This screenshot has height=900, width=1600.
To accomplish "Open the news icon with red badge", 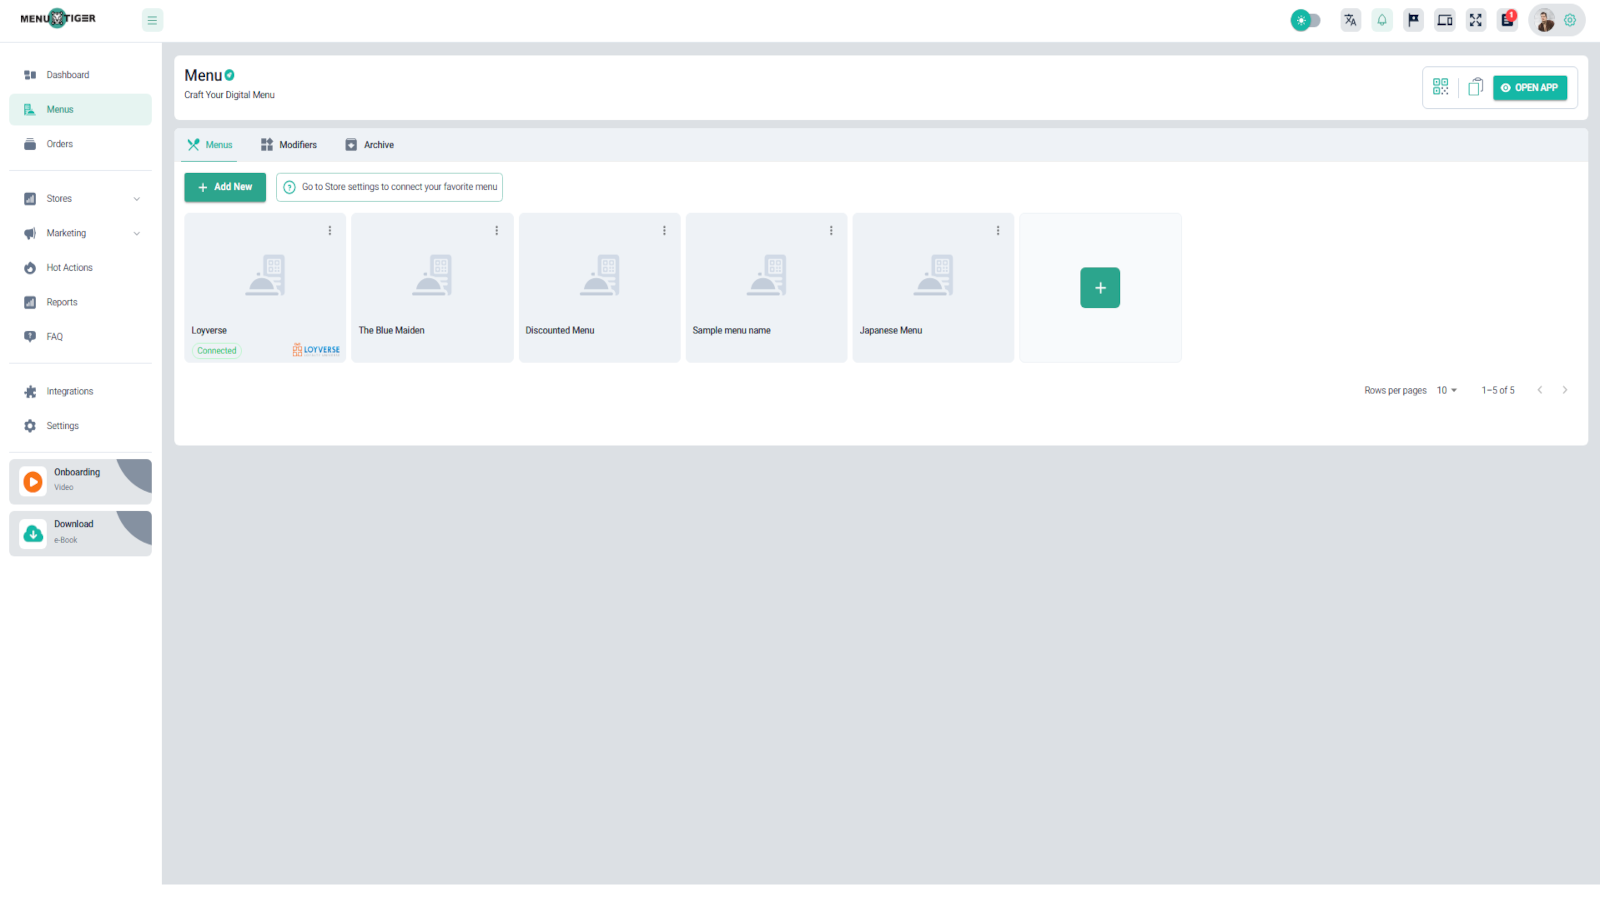I will tap(1507, 20).
